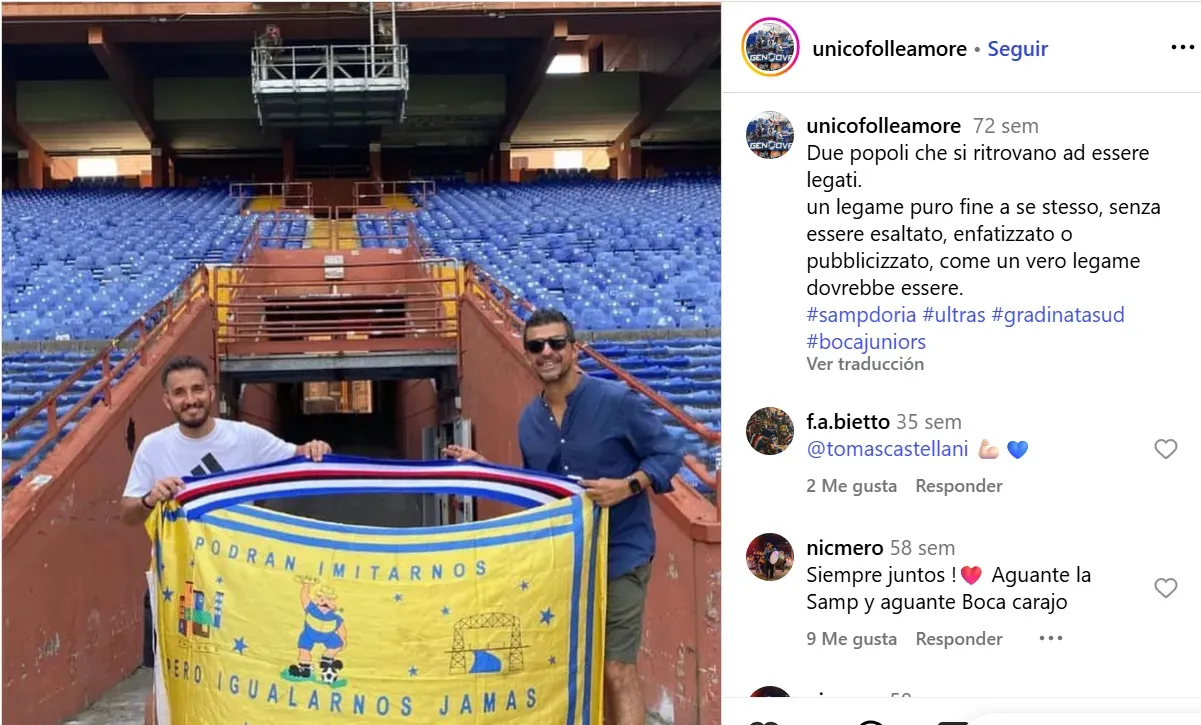
Task: Reply to f.a.bietto's comment
Action: click(958, 486)
